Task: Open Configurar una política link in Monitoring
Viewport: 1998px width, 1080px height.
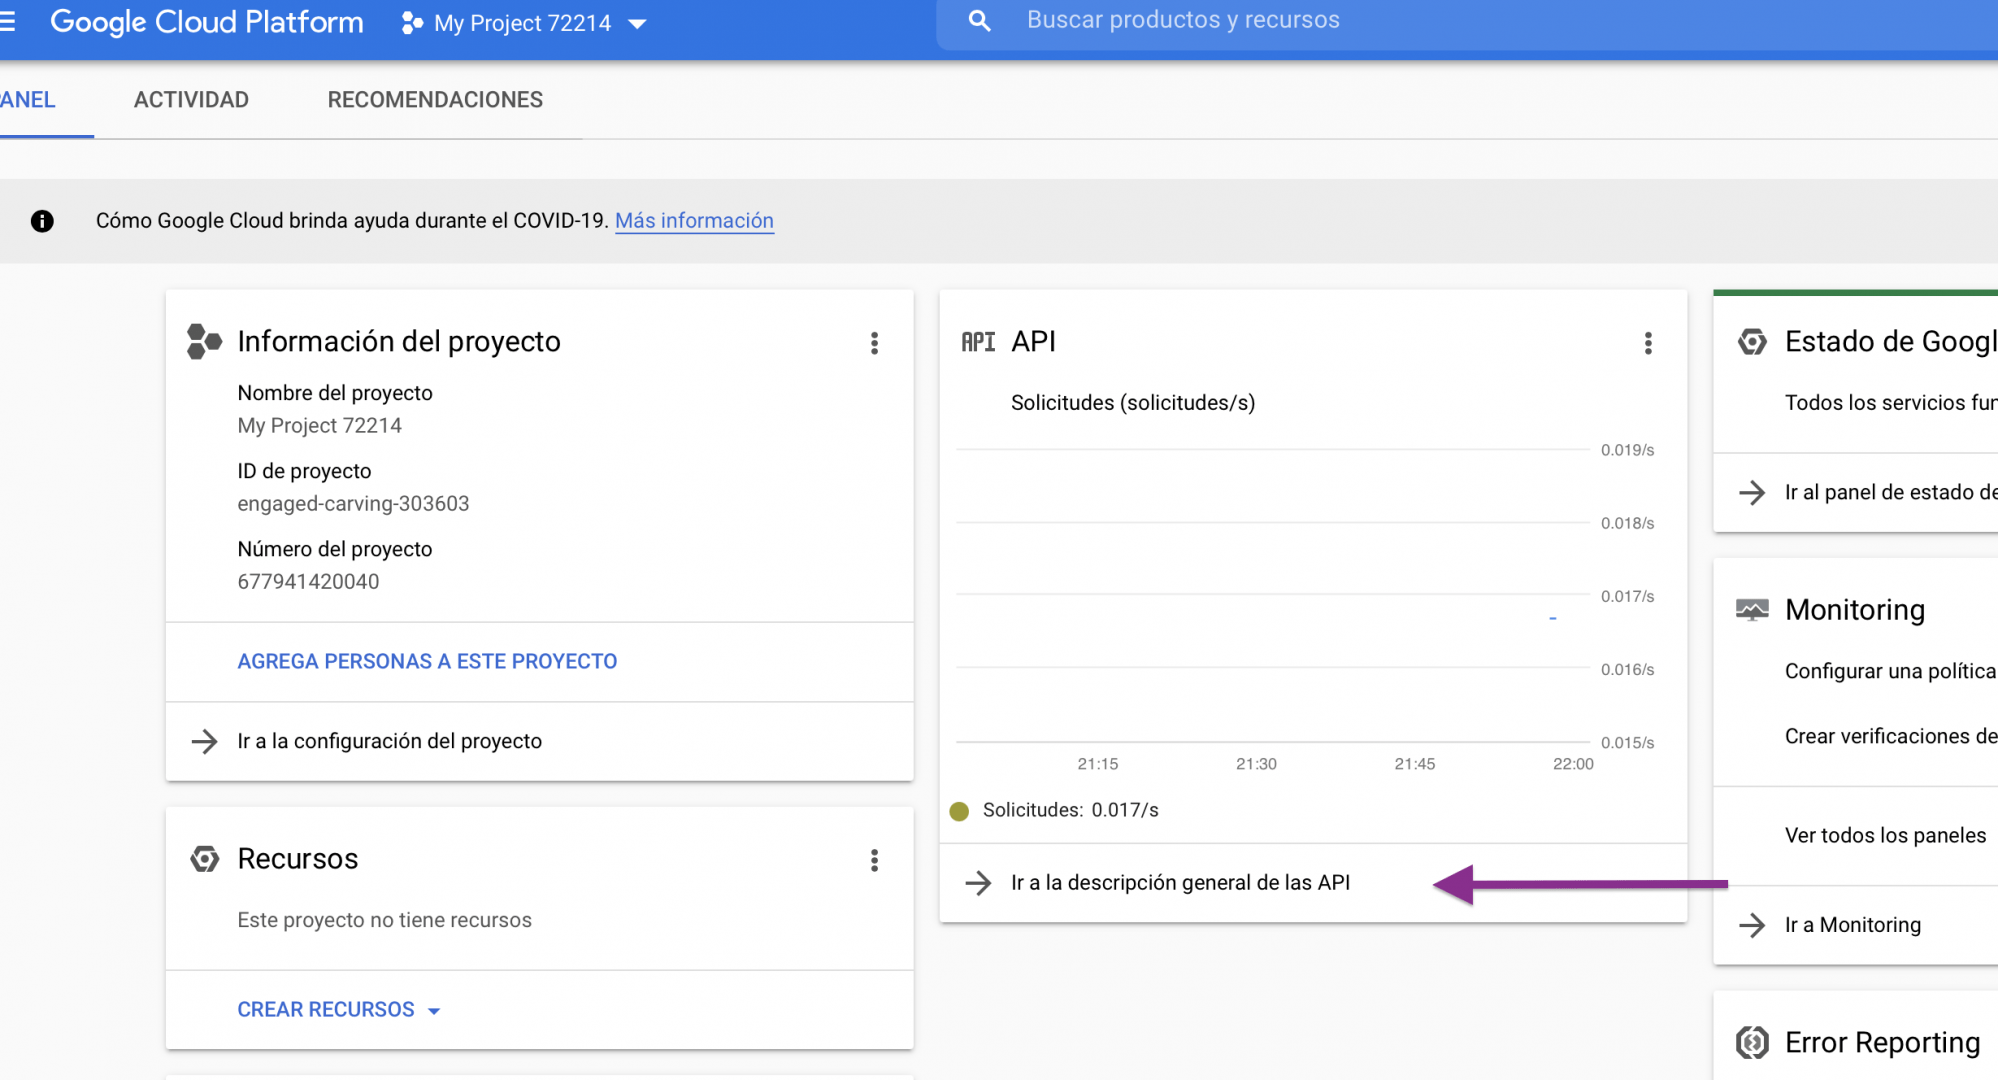Action: tap(1891, 671)
